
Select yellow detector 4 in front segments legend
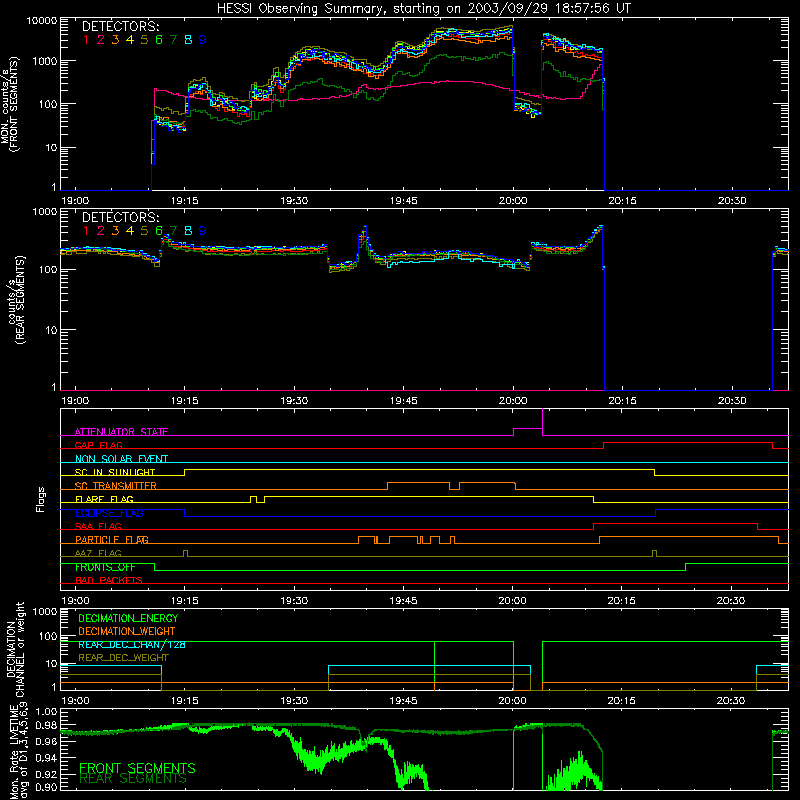tap(130, 40)
